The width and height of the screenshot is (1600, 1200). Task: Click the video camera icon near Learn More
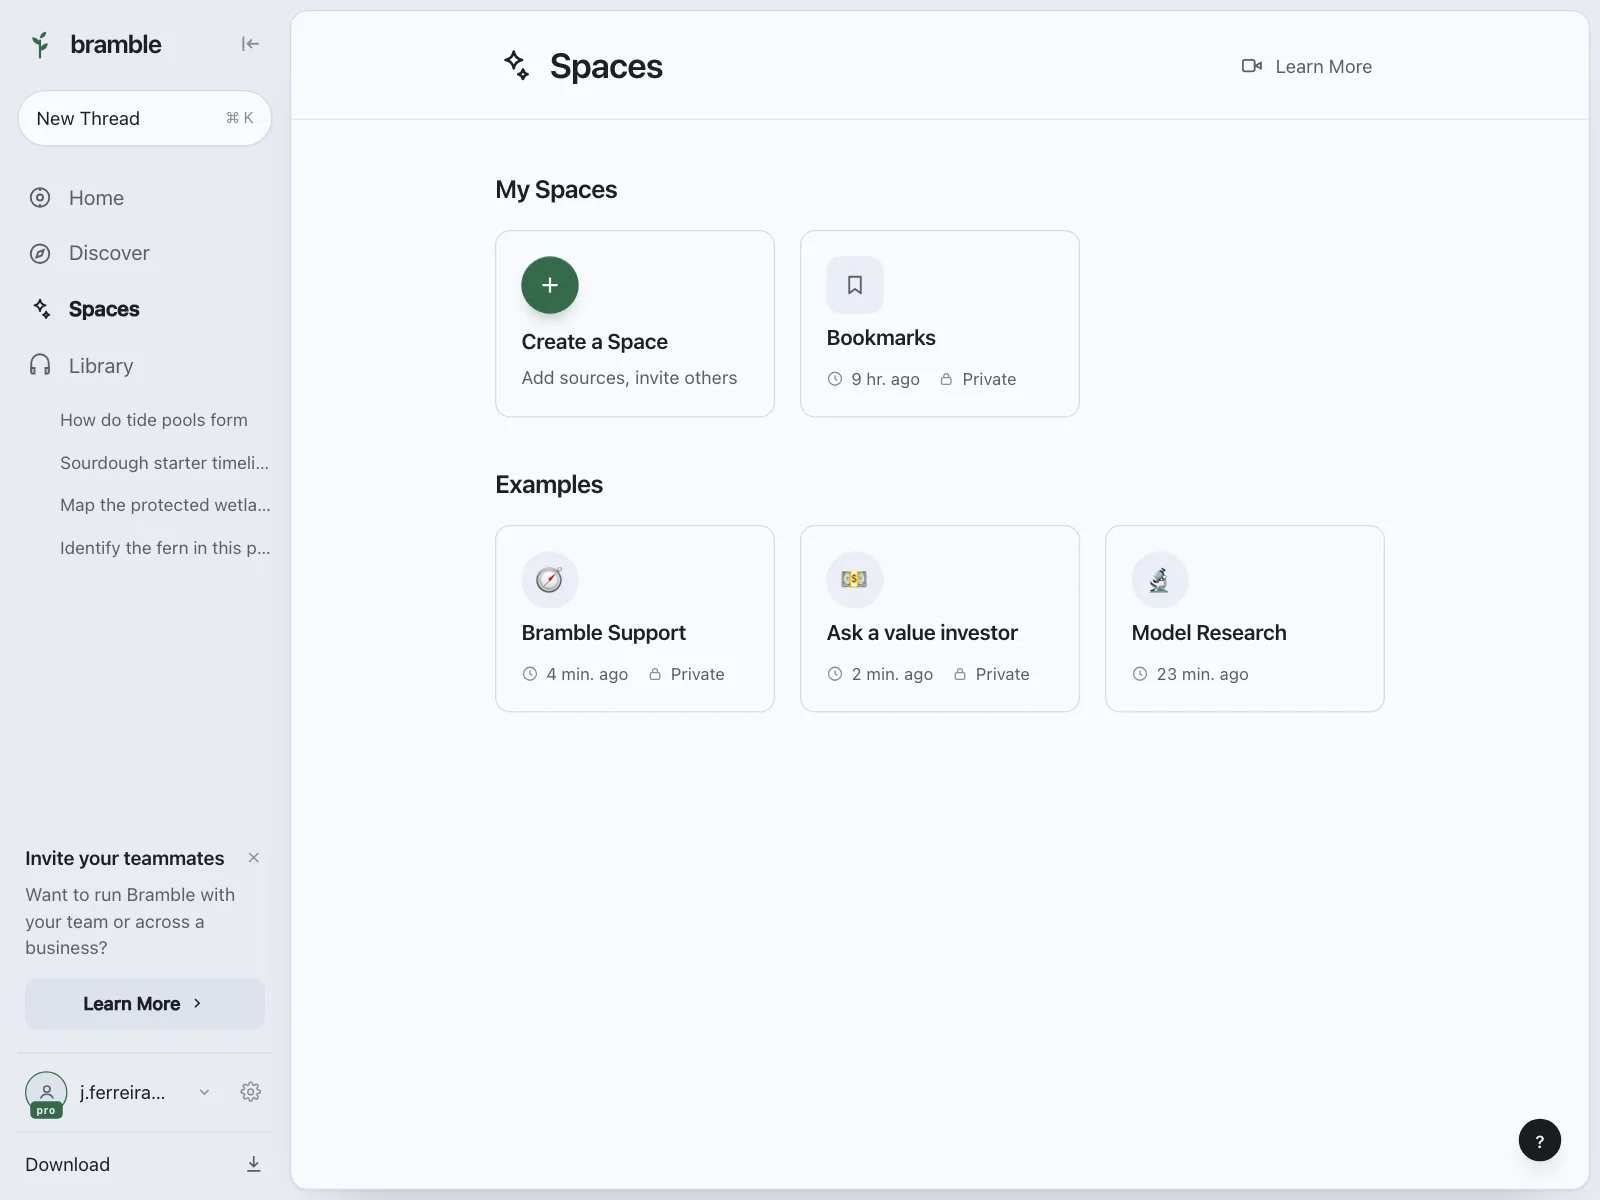point(1252,66)
